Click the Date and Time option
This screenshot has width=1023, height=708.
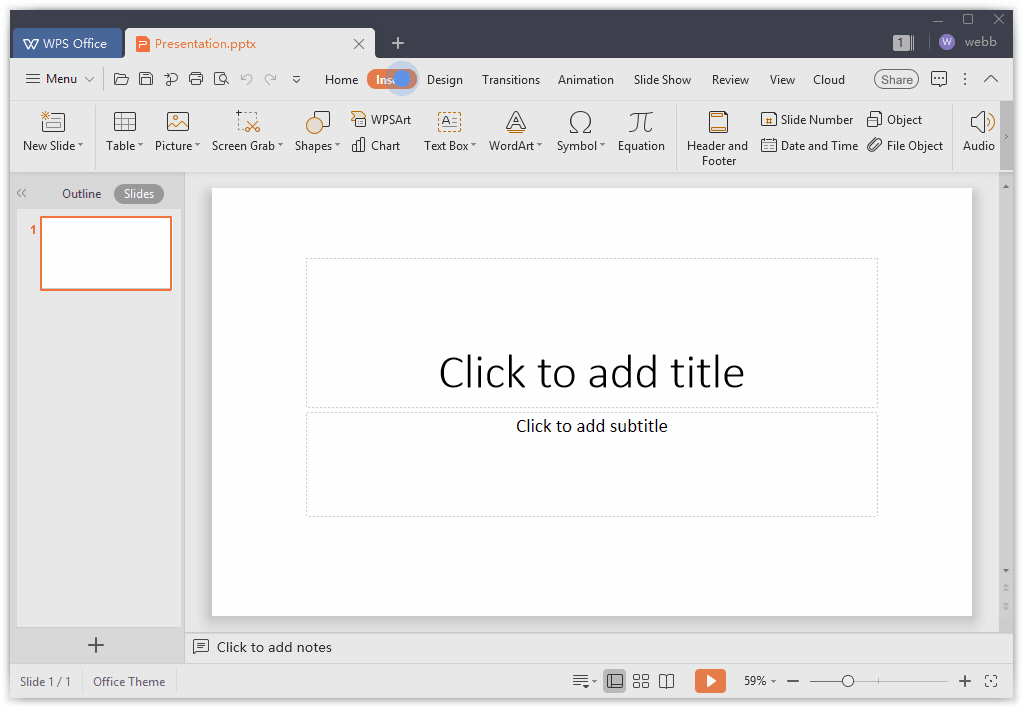pos(809,146)
